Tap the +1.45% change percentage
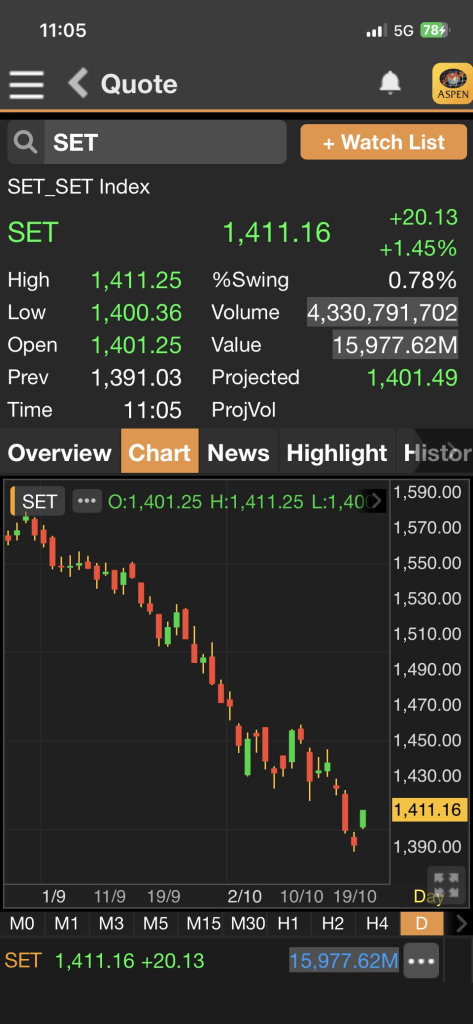 [418, 248]
